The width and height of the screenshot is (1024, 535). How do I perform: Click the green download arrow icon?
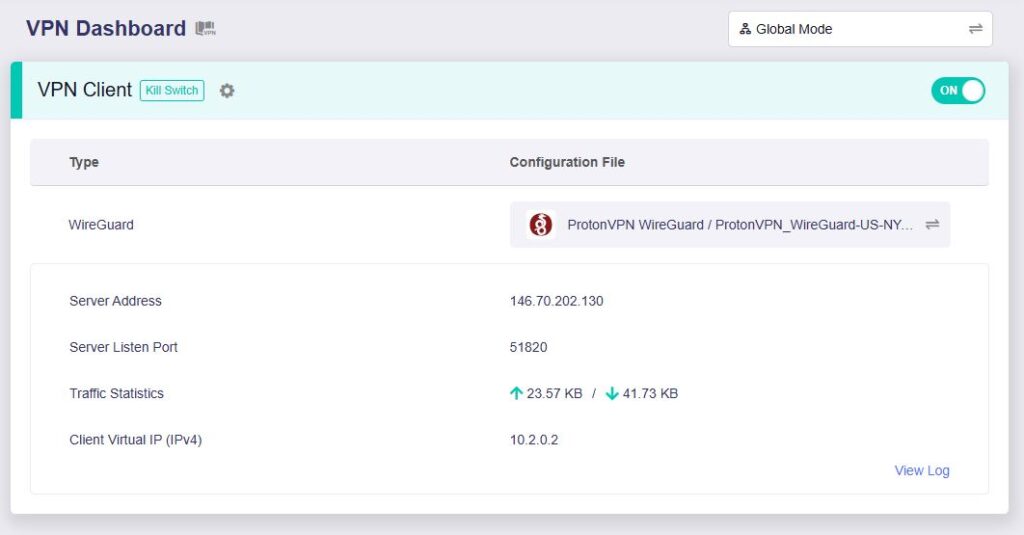click(x=612, y=393)
